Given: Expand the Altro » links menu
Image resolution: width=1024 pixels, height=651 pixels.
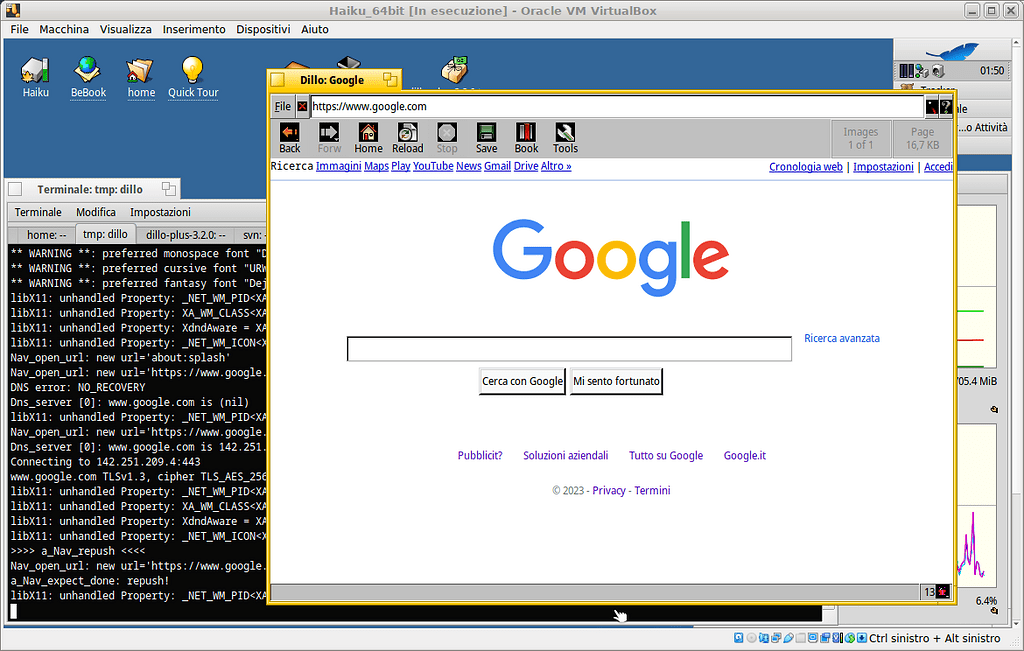Looking at the screenshot, I should pos(556,166).
